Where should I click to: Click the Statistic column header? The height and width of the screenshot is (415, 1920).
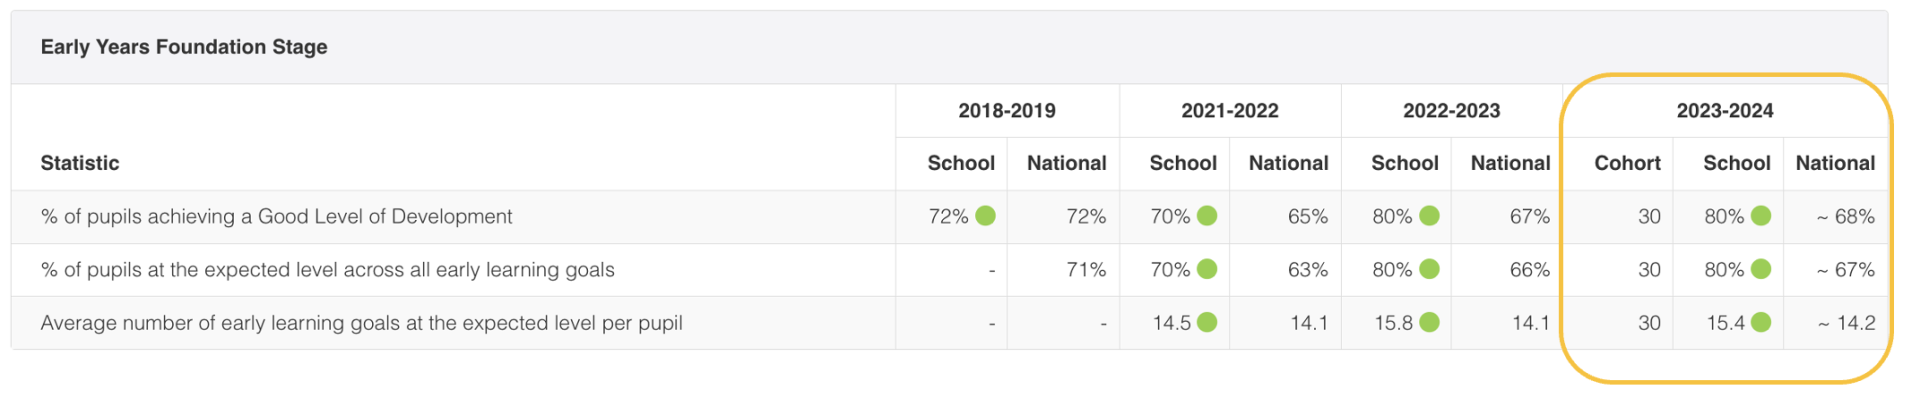pyautogui.click(x=80, y=163)
